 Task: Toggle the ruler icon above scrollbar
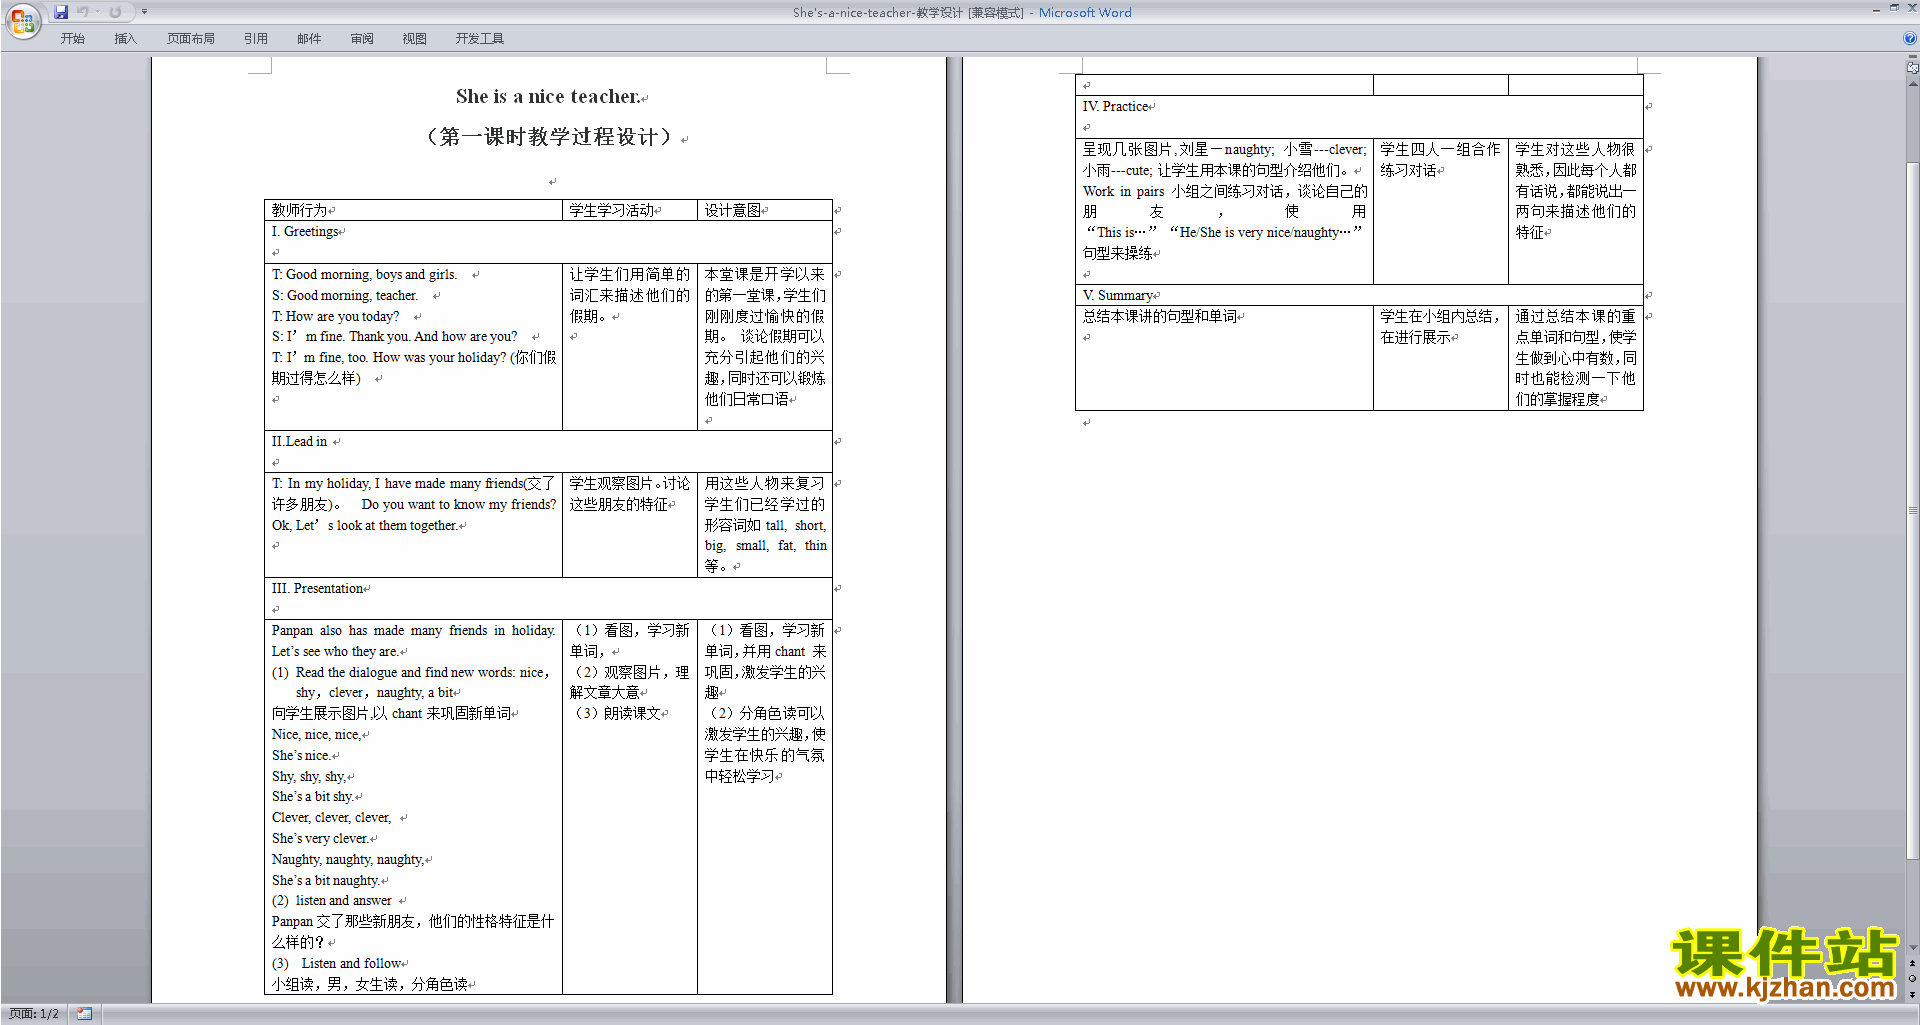(1912, 67)
